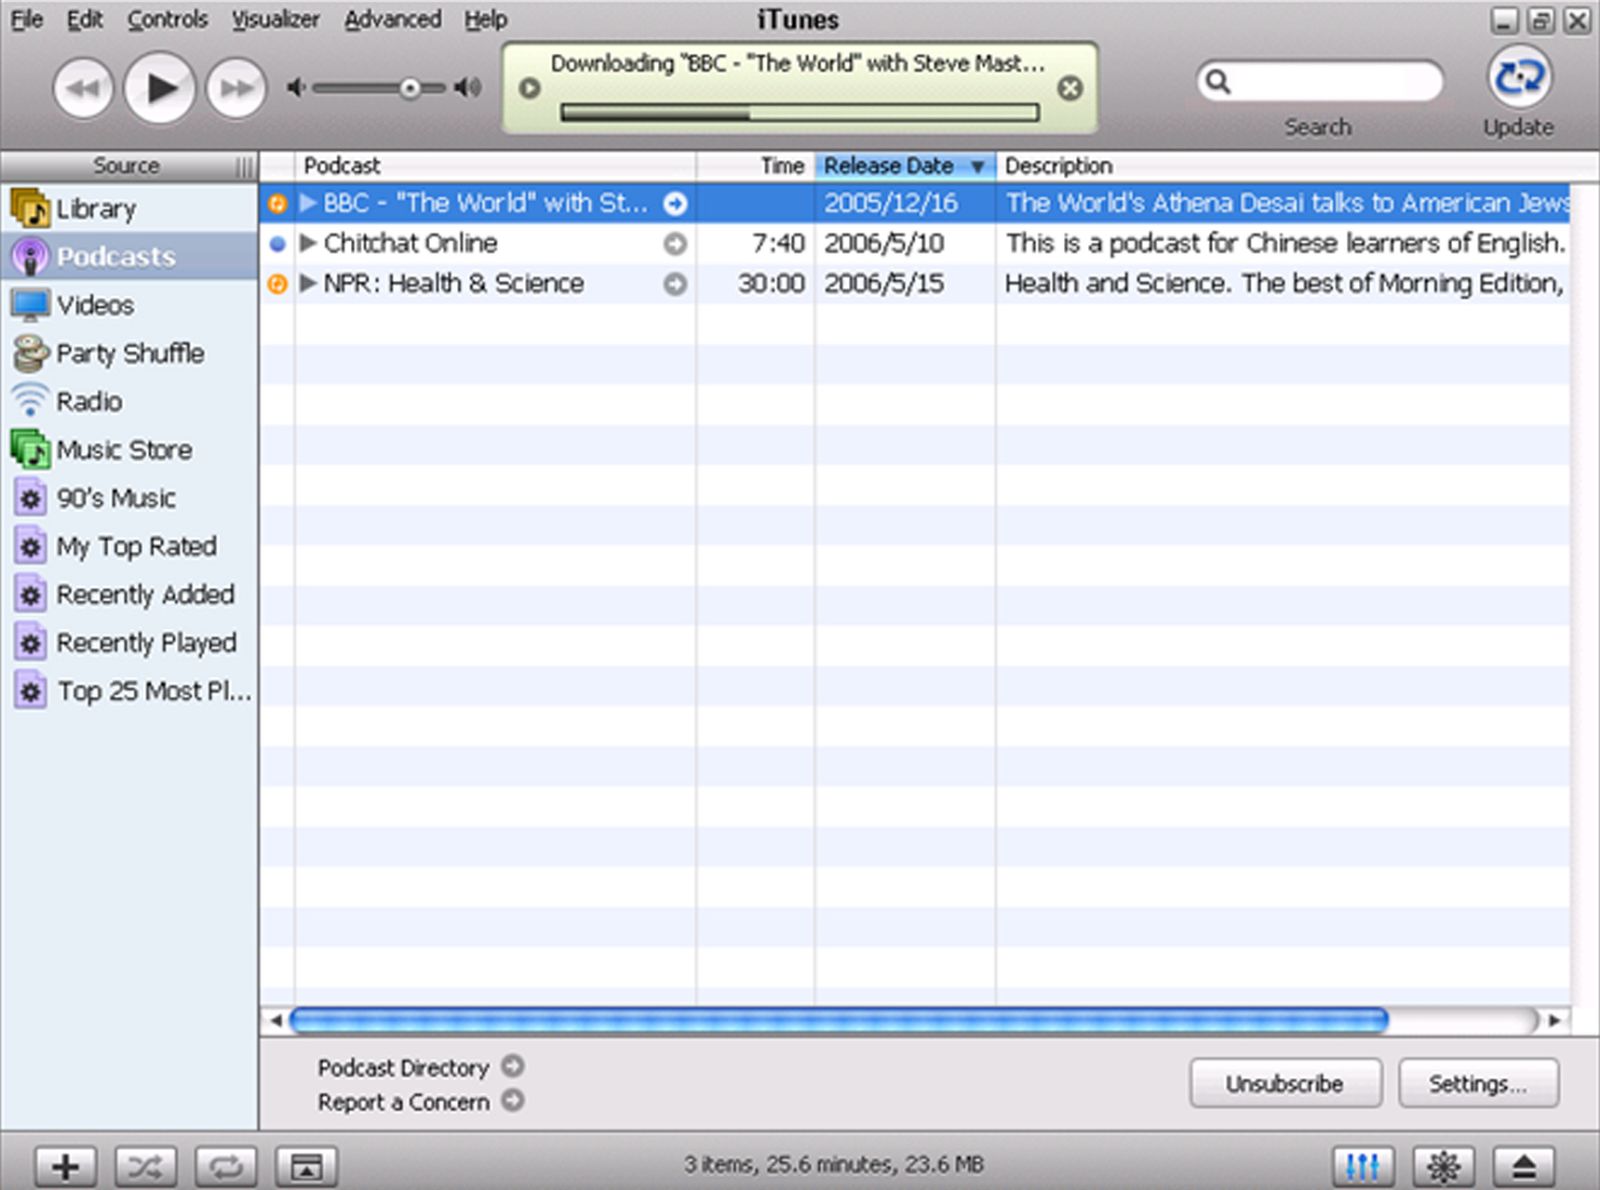Click the Eject disc button
Image resolution: width=1600 pixels, height=1190 pixels.
tap(1524, 1166)
